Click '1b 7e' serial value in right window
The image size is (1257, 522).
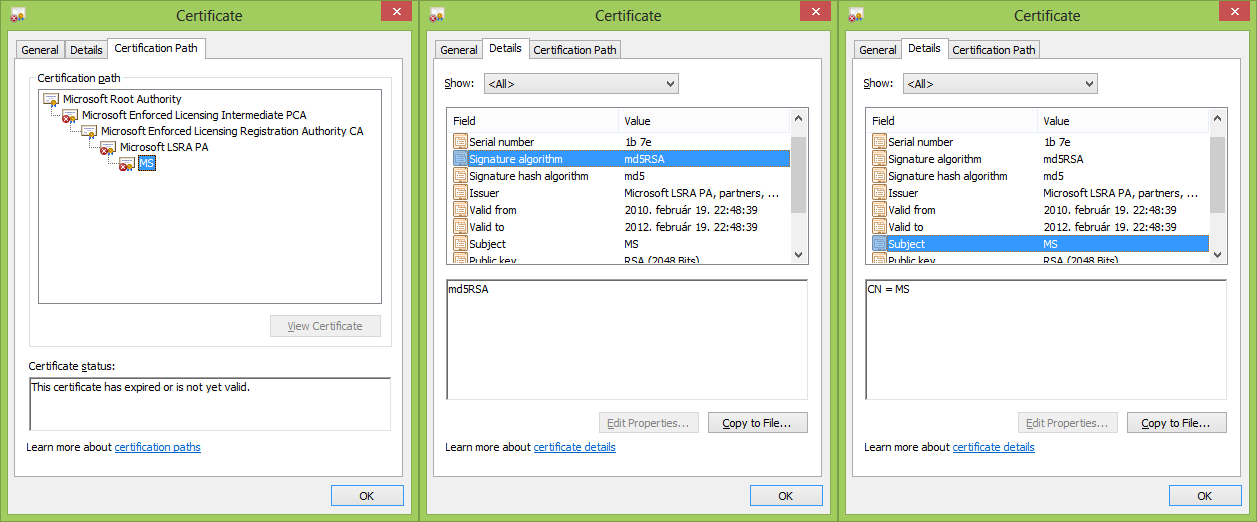1057,142
